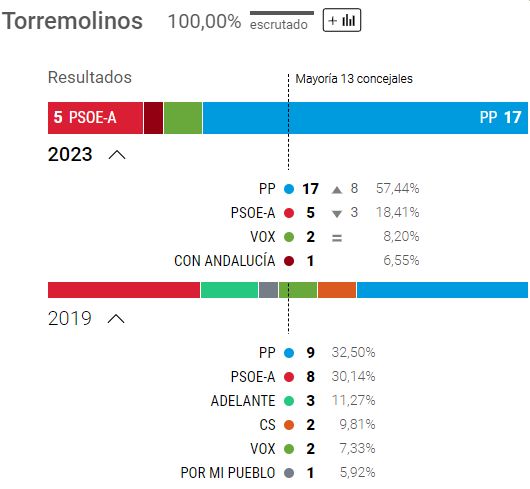
Task: Collapse the 2019 results chevron
Action: click(x=116, y=319)
